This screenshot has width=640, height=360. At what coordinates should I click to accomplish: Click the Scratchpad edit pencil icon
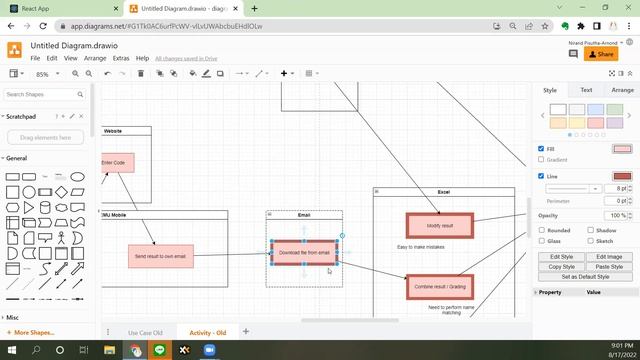coord(72,116)
